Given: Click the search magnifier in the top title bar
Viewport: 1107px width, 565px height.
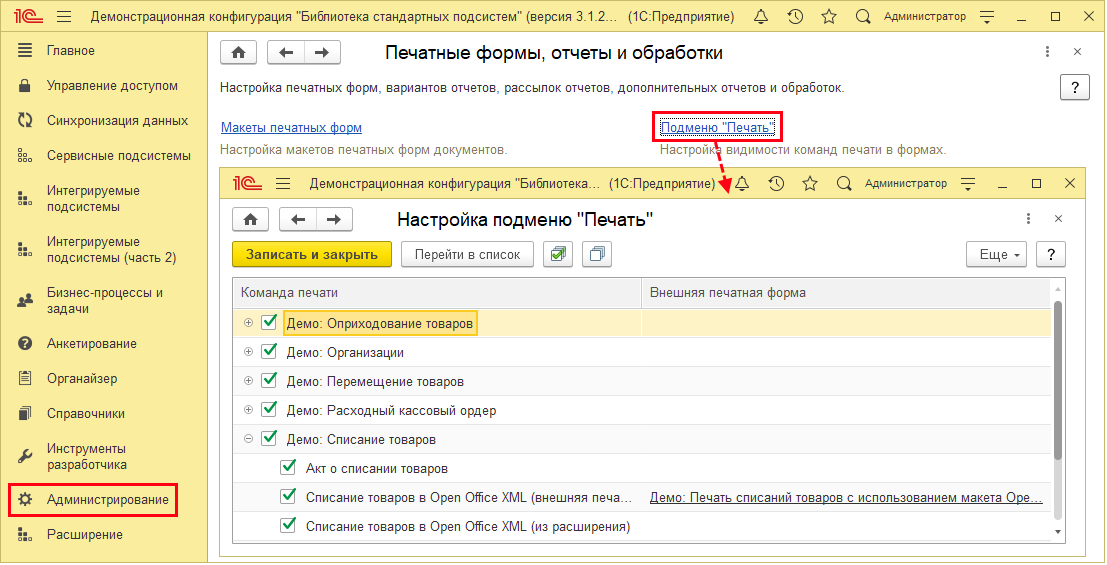Looking at the screenshot, I should (x=863, y=17).
